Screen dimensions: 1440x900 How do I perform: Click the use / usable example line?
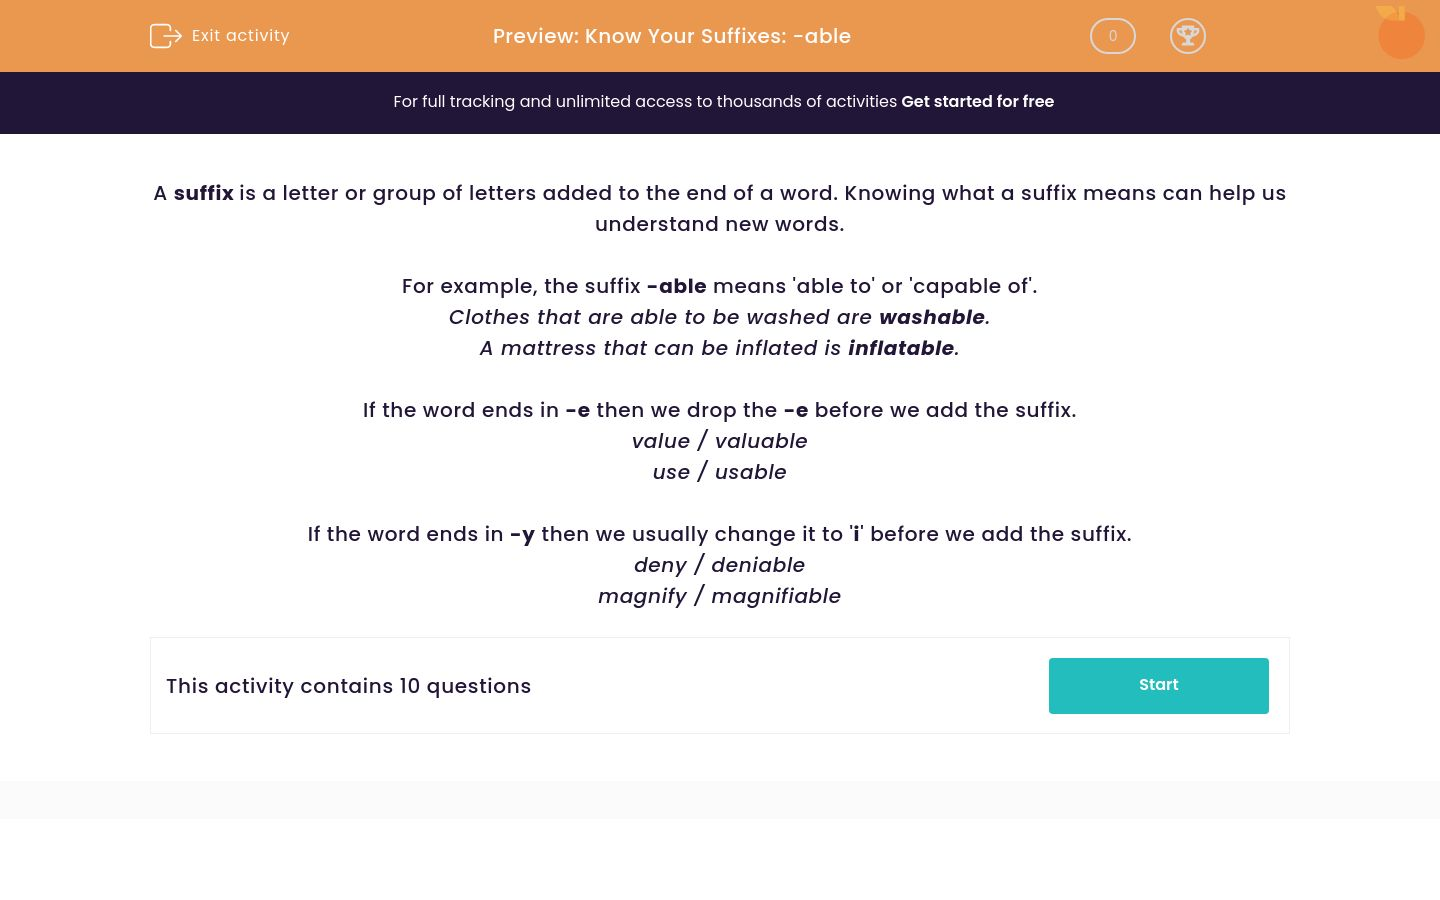point(719,472)
